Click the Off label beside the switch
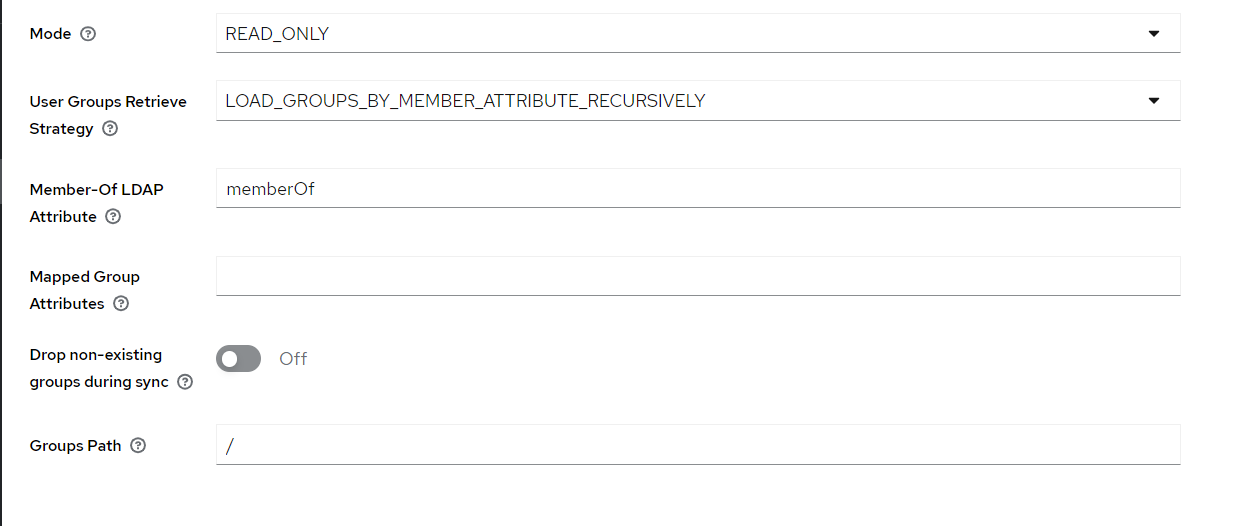This screenshot has width=1251, height=526. (293, 358)
